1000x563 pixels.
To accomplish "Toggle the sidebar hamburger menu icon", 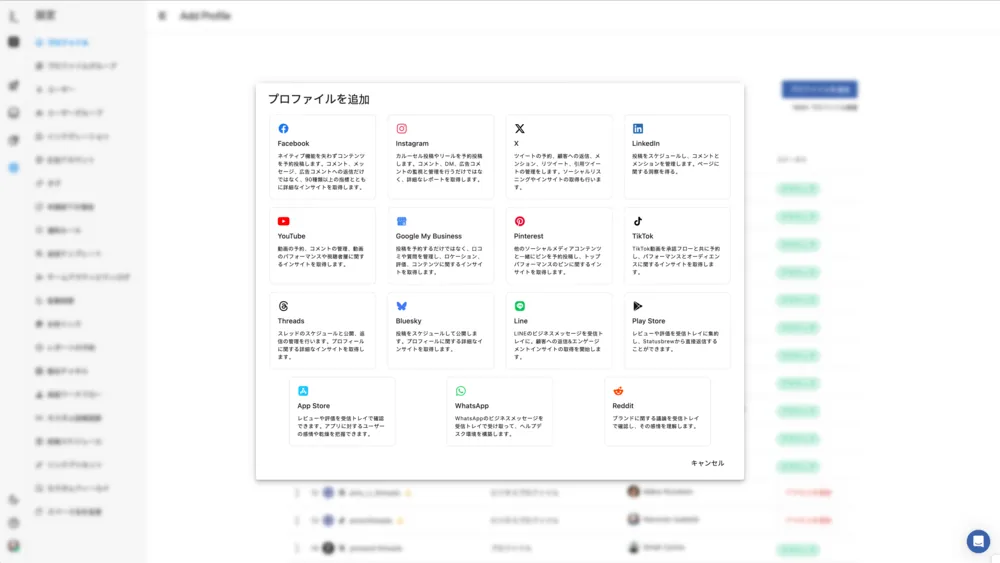I will 162,15.
